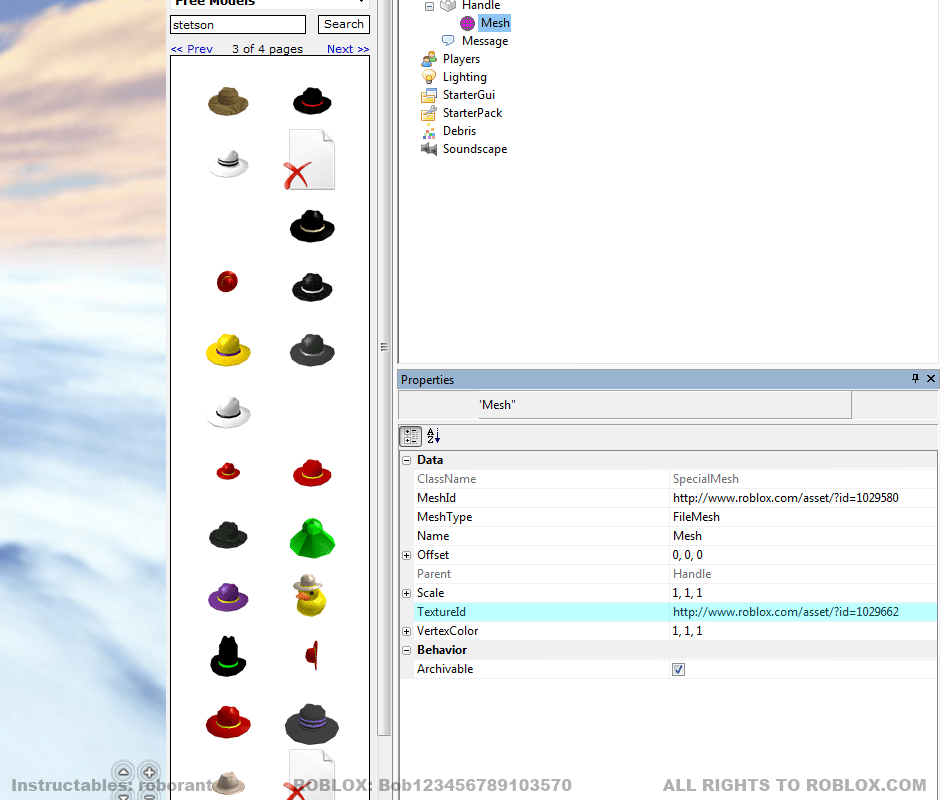Toggle the categorized view button in Properties
The width and height of the screenshot is (940, 800).
411,436
